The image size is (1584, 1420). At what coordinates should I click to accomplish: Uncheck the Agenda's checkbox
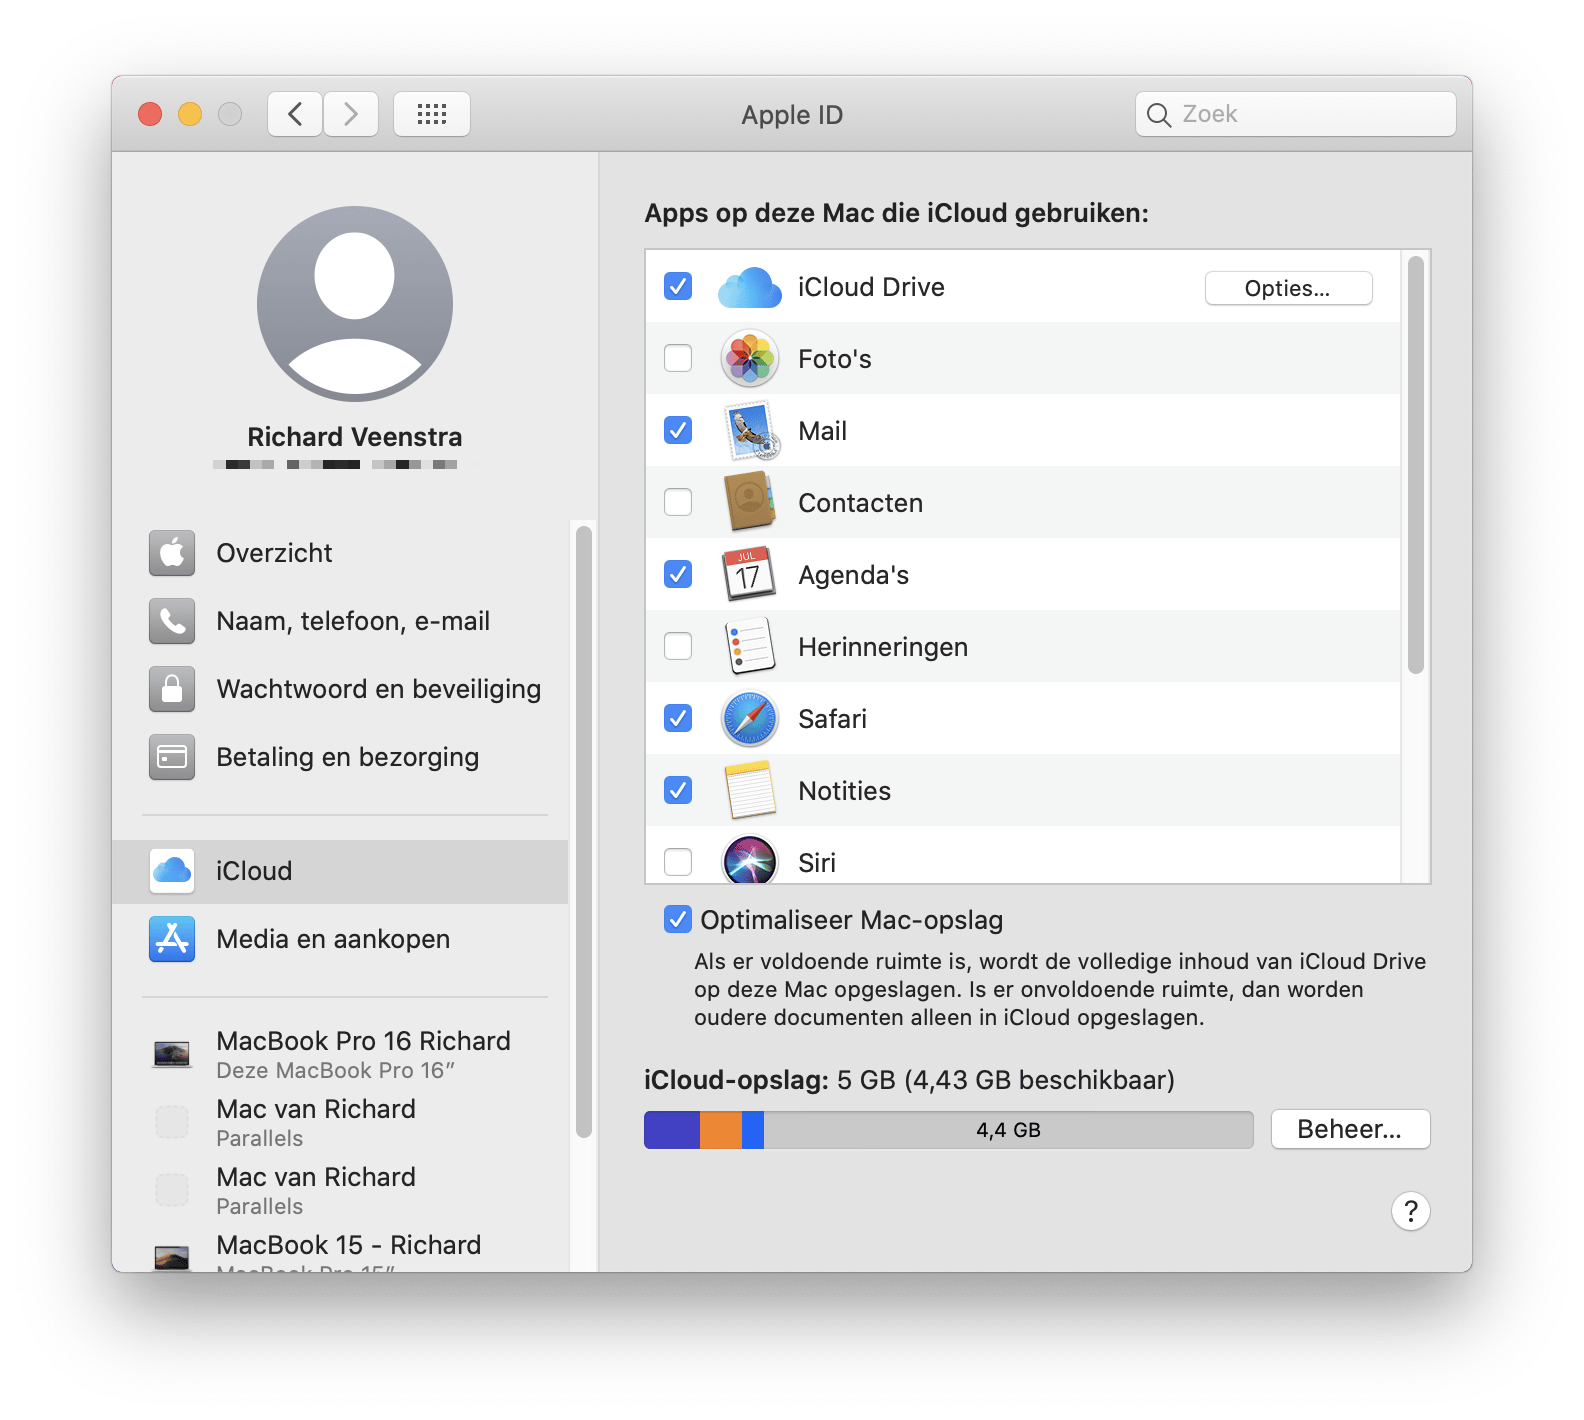(678, 574)
